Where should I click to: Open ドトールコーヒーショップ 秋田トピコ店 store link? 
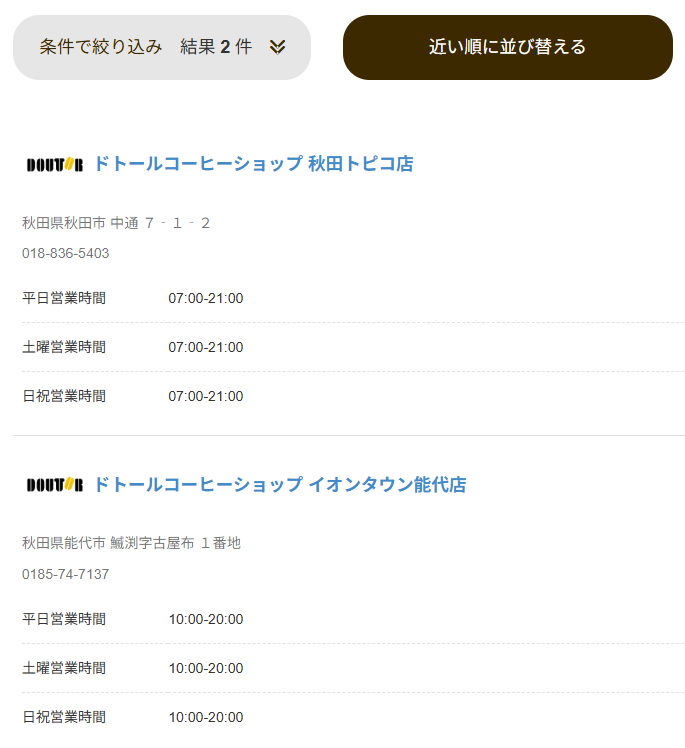[253, 164]
